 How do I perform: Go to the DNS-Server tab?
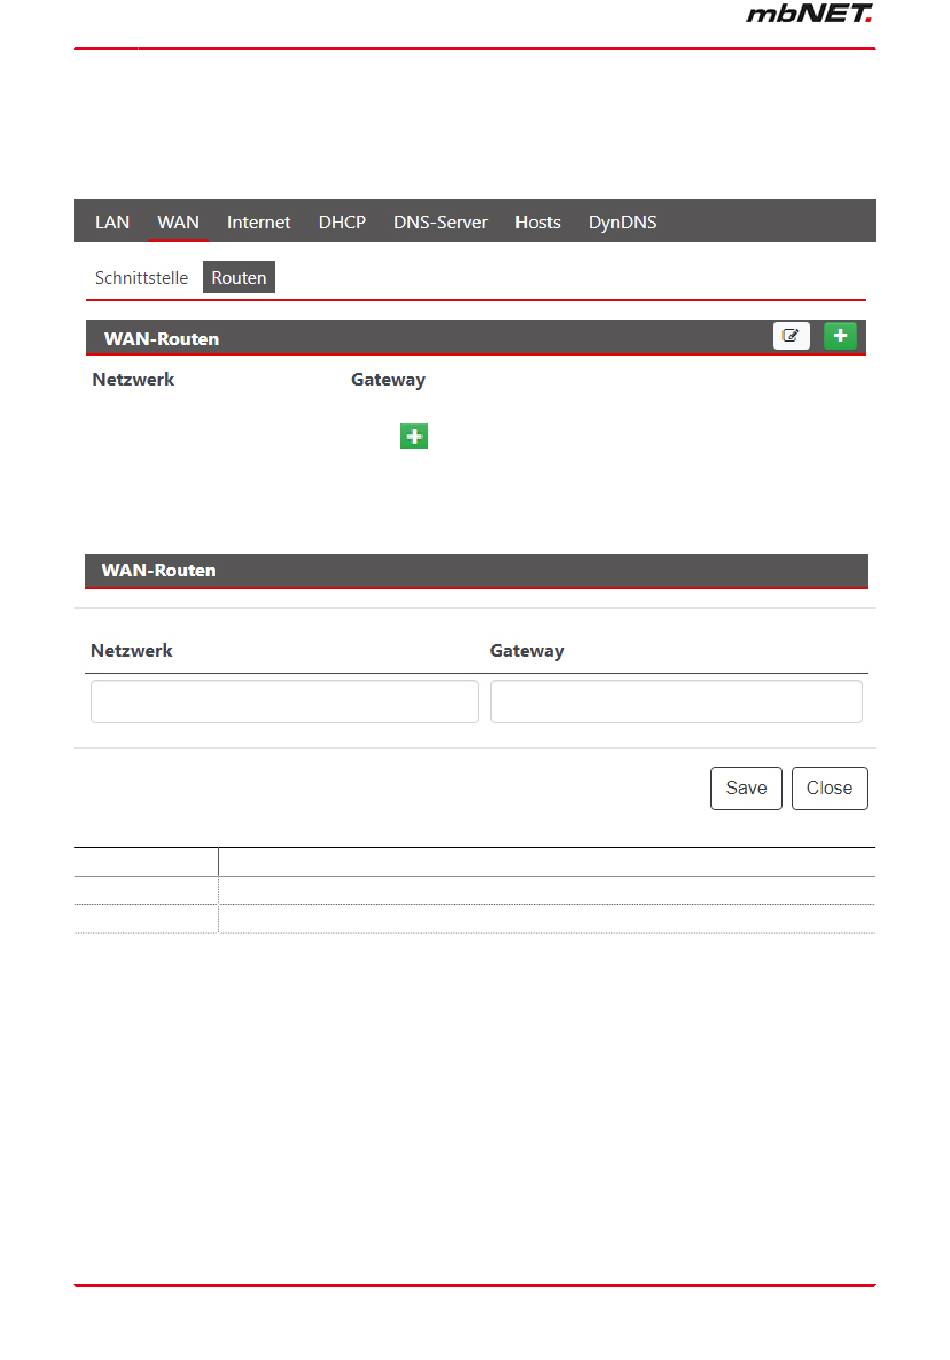(440, 222)
